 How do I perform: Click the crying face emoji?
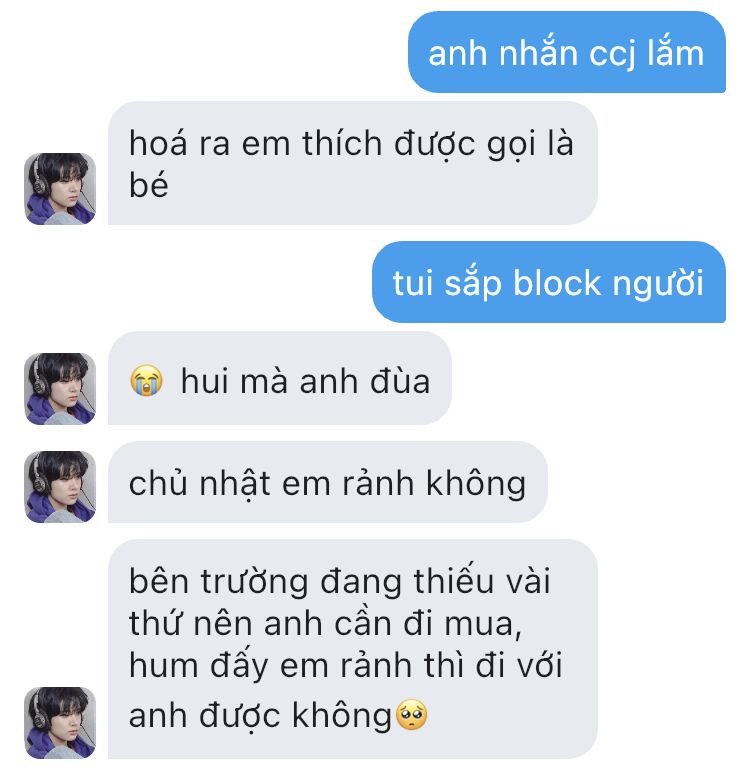pyautogui.click(x=146, y=380)
